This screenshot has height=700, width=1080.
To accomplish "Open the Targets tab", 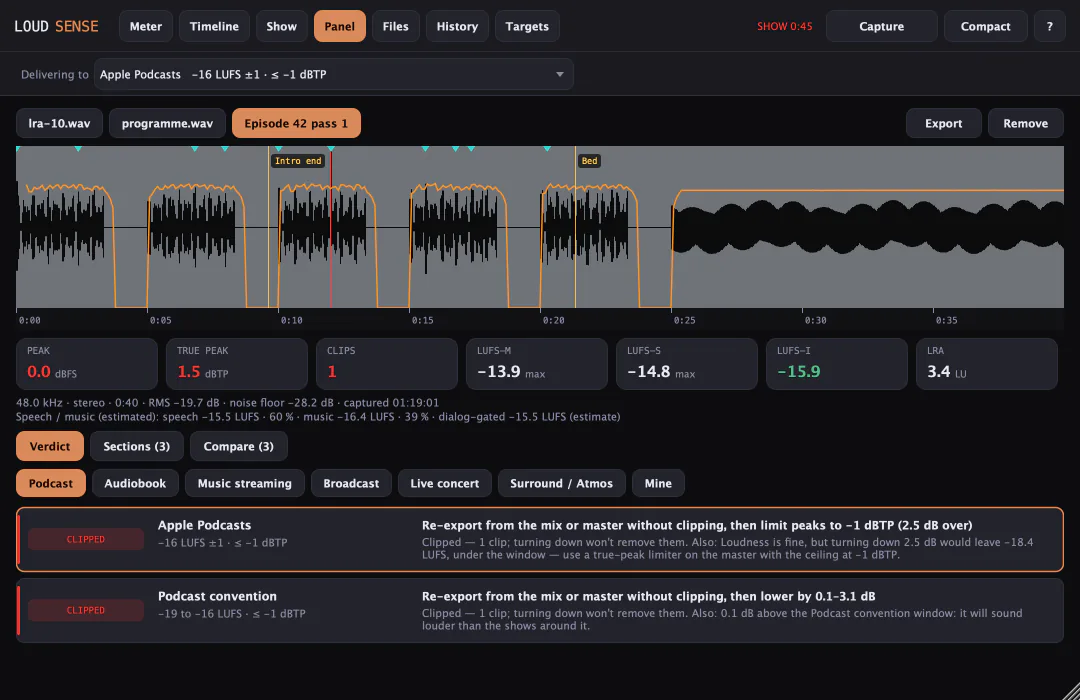I will (x=527, y=26).
